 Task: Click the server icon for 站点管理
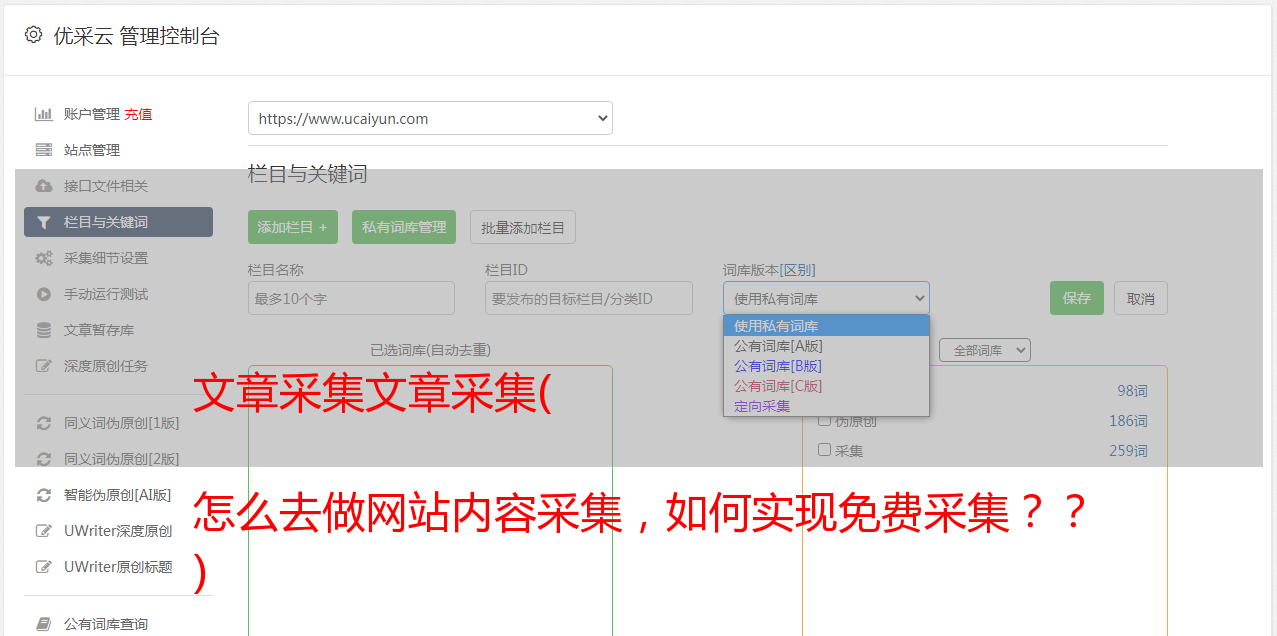(x=43, y=150)
